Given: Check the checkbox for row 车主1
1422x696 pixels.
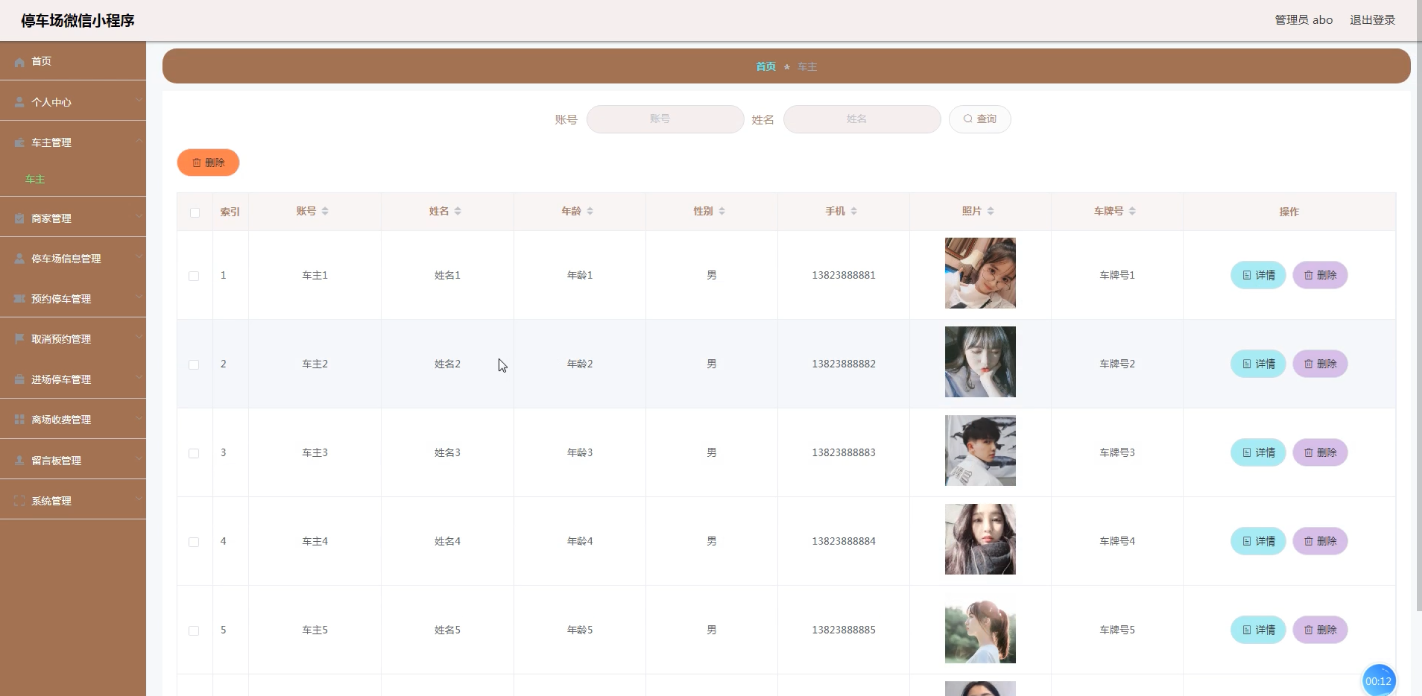Looking at the screenshot, I should click(194, 275).
